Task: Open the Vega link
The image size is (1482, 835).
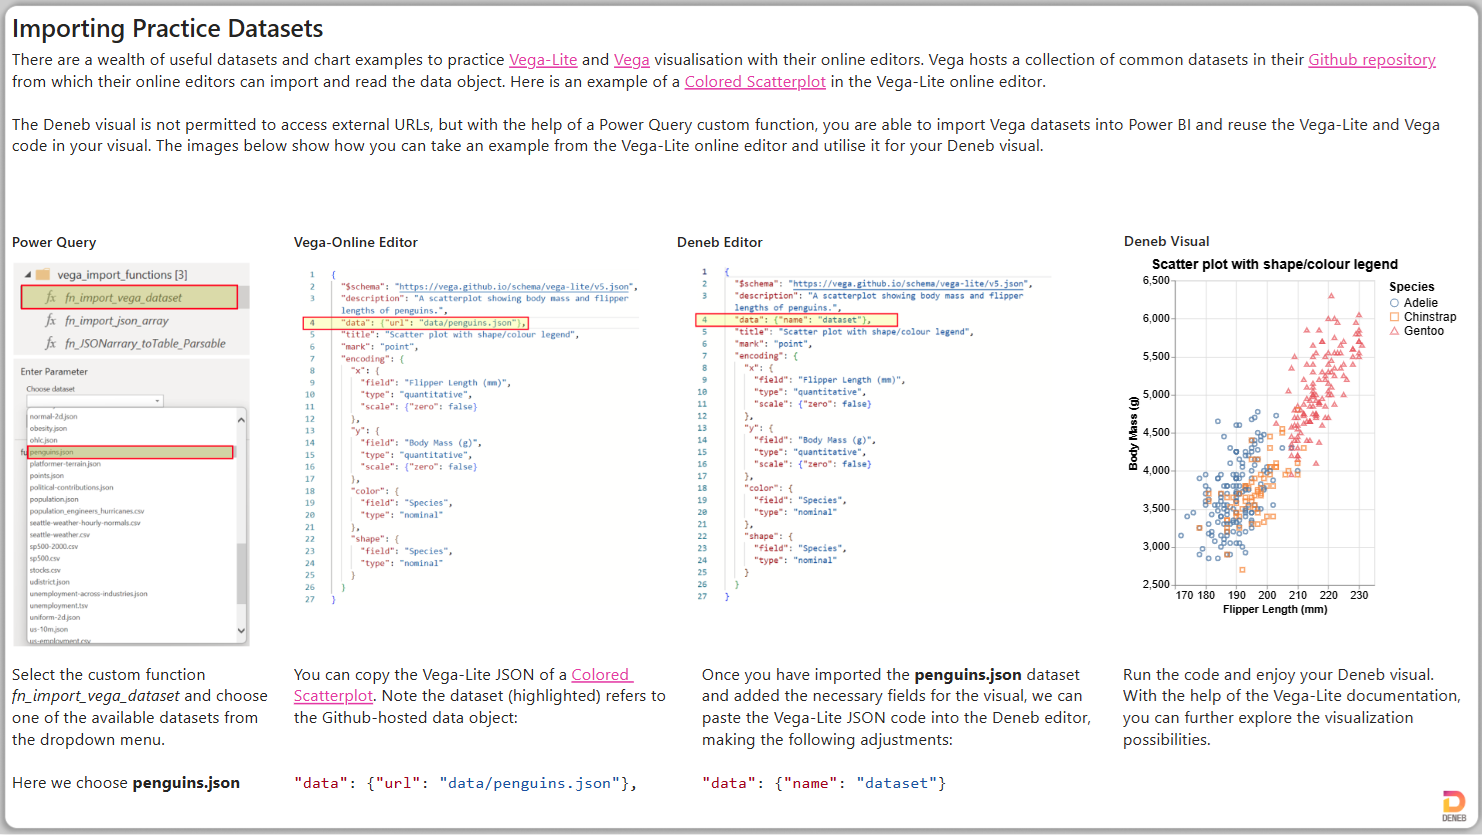Action: click(x=632, y=60)
